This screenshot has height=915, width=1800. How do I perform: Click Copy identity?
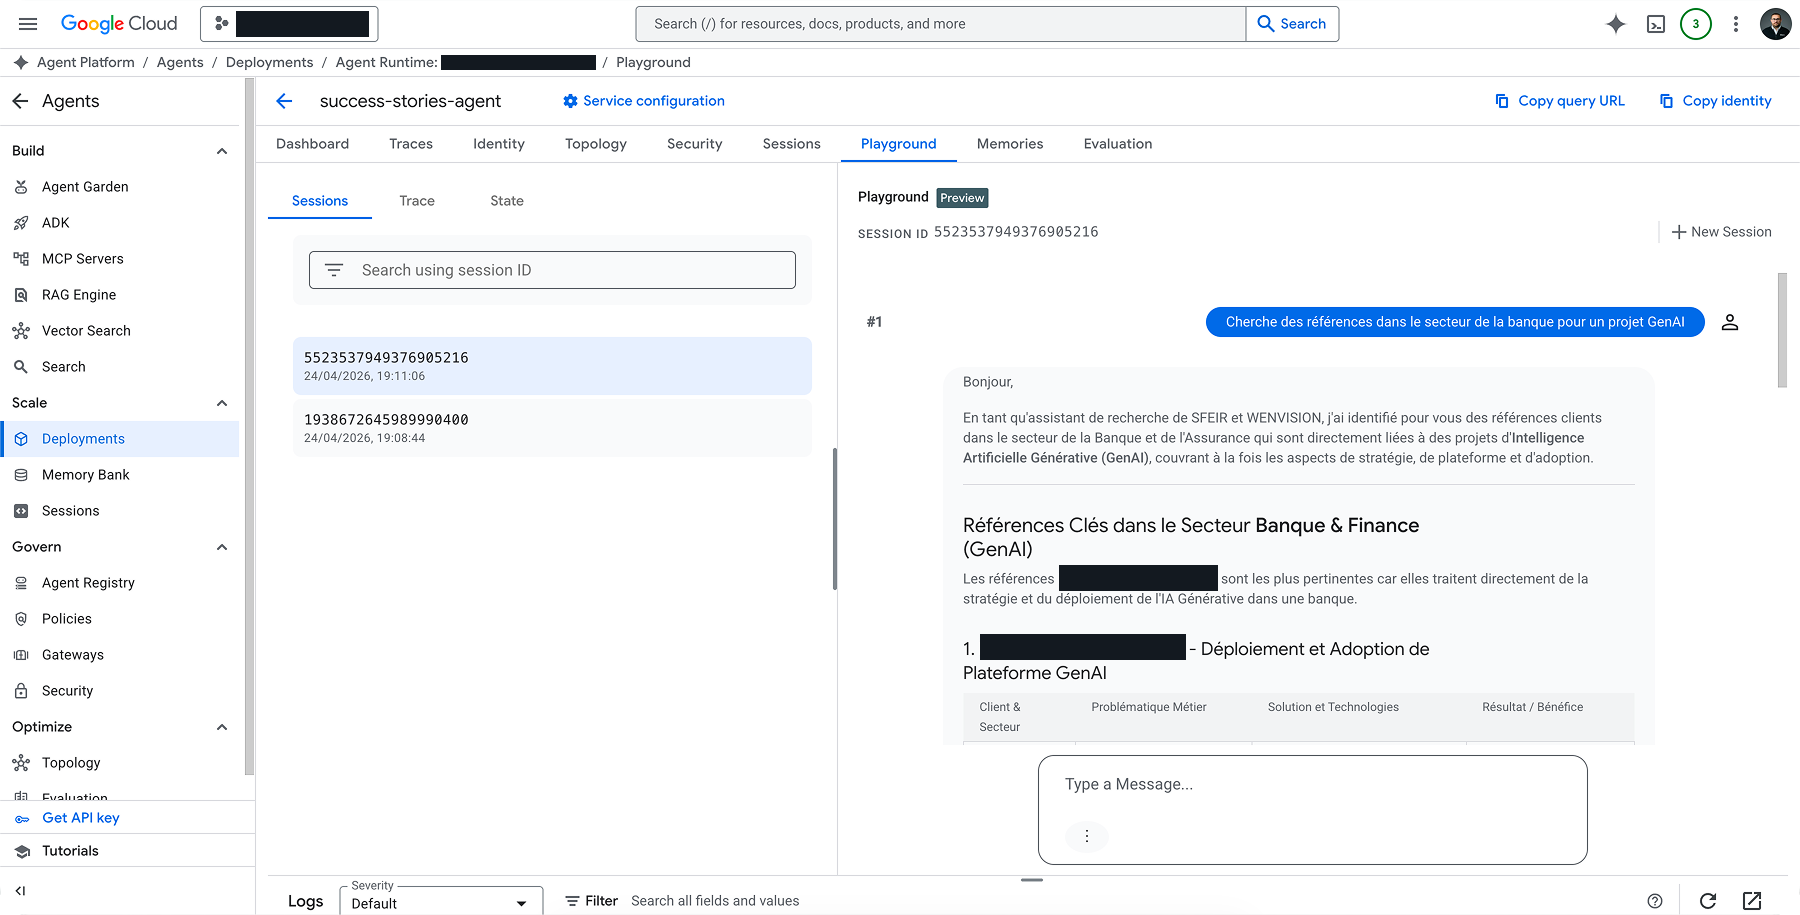pyautogui.click(x=1715, y=101)
